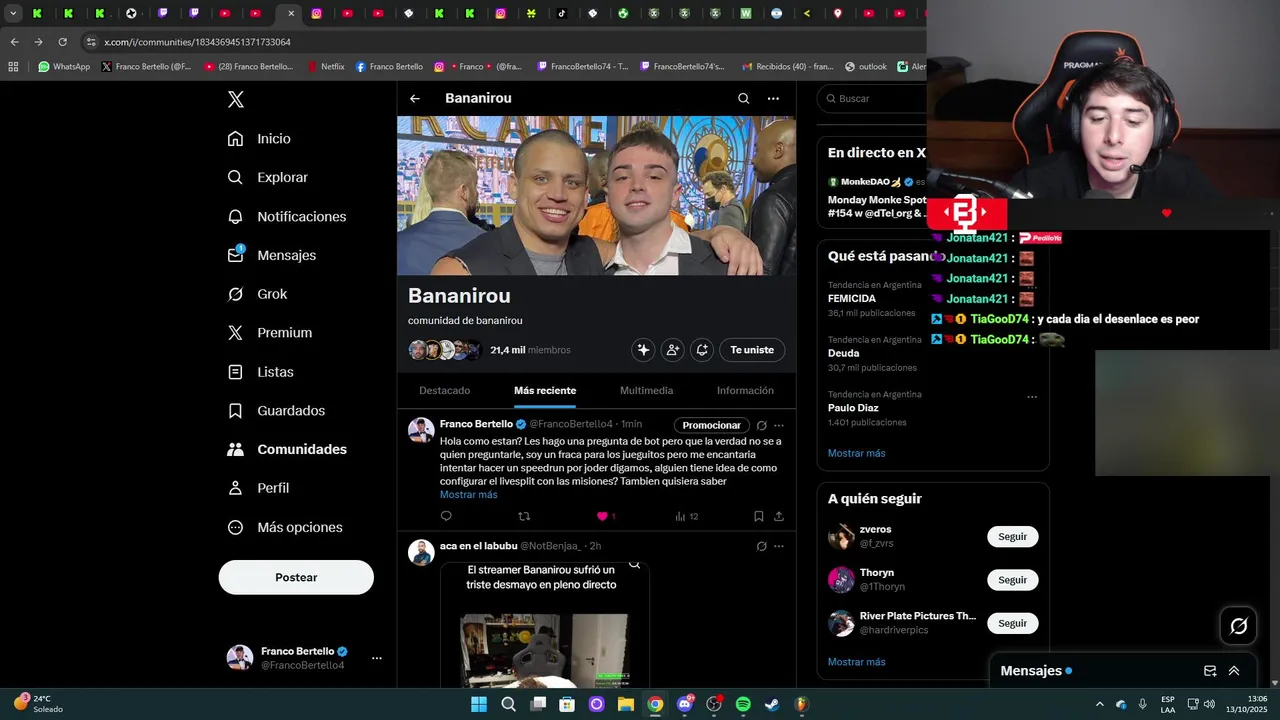This screenshot has width=1280, height=720.
Task: View analytics of Franco Bertello's post
Action: click(x=686, y=516)
